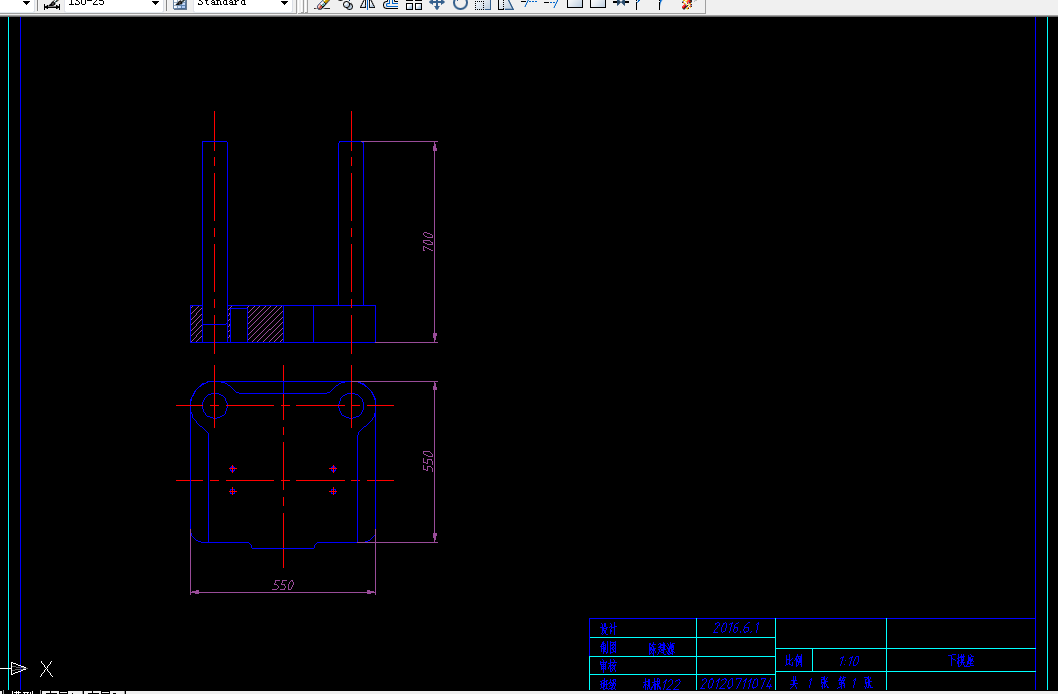Click the date 2016.6.1 in title block
The width and height of the screenshot is (1058, 694).
point(736,628)
